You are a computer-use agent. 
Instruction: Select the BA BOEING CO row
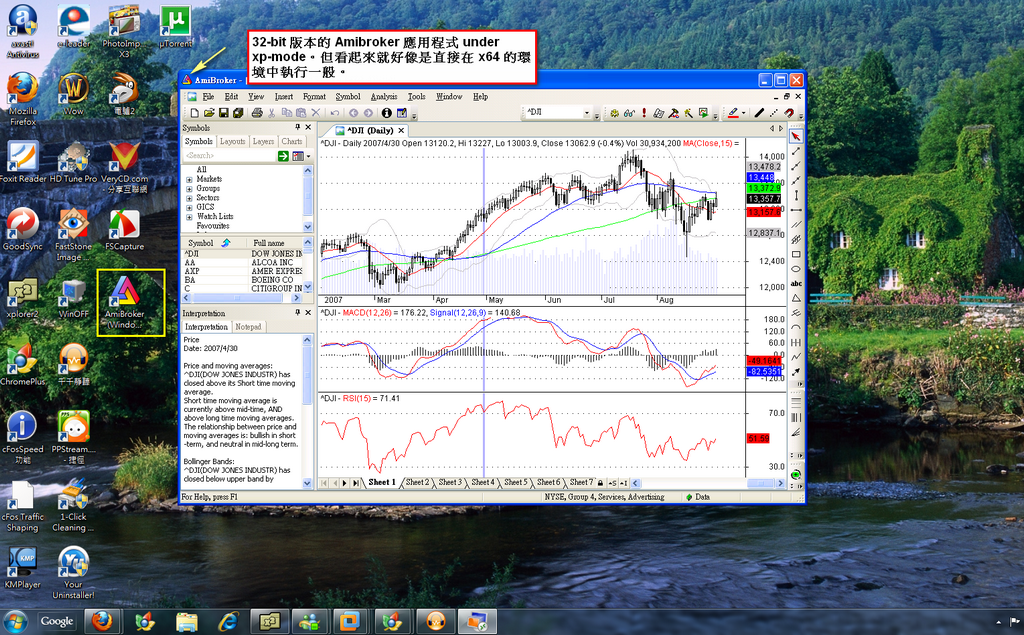[x=242, y=280]
